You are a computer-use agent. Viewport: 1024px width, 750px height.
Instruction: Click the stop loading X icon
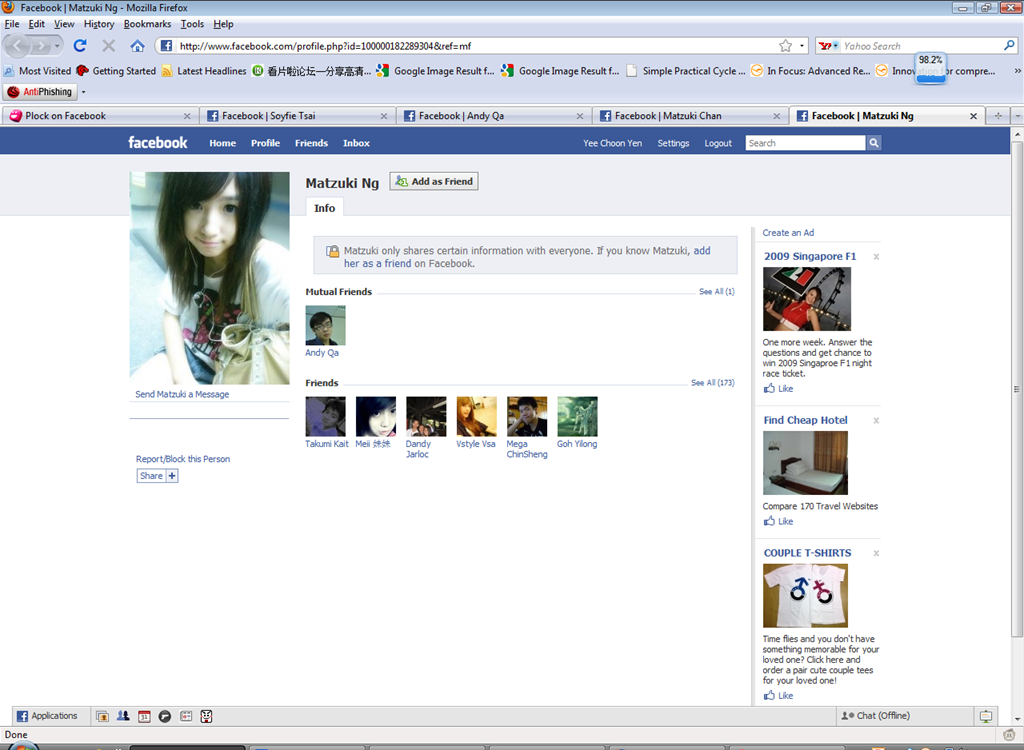[x=108, y=46]
